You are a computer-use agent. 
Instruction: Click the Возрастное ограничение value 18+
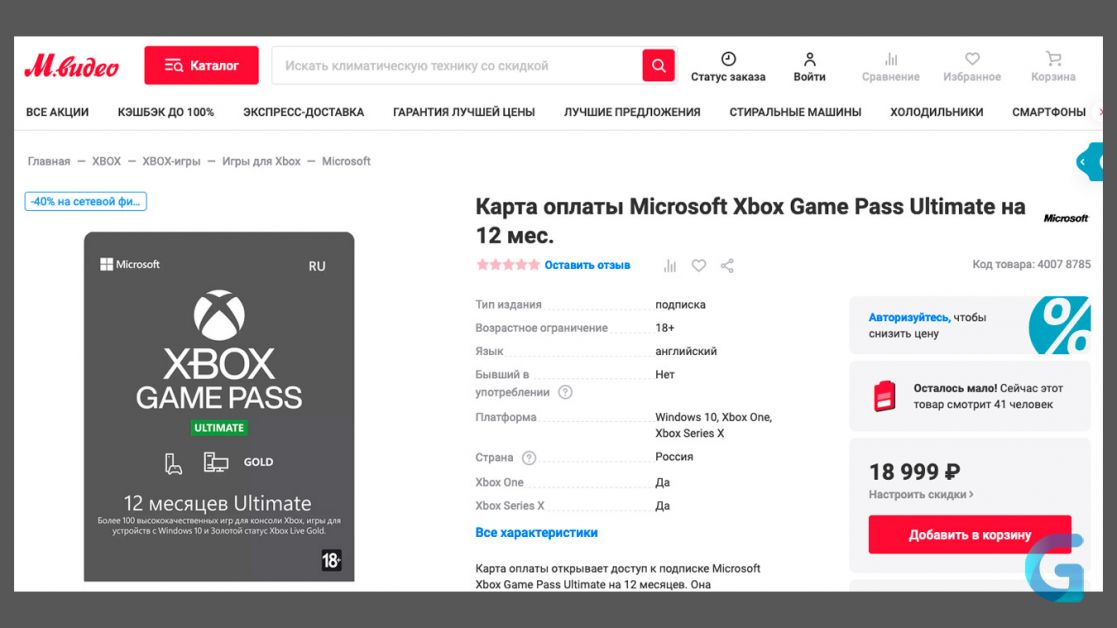point(665,328)
